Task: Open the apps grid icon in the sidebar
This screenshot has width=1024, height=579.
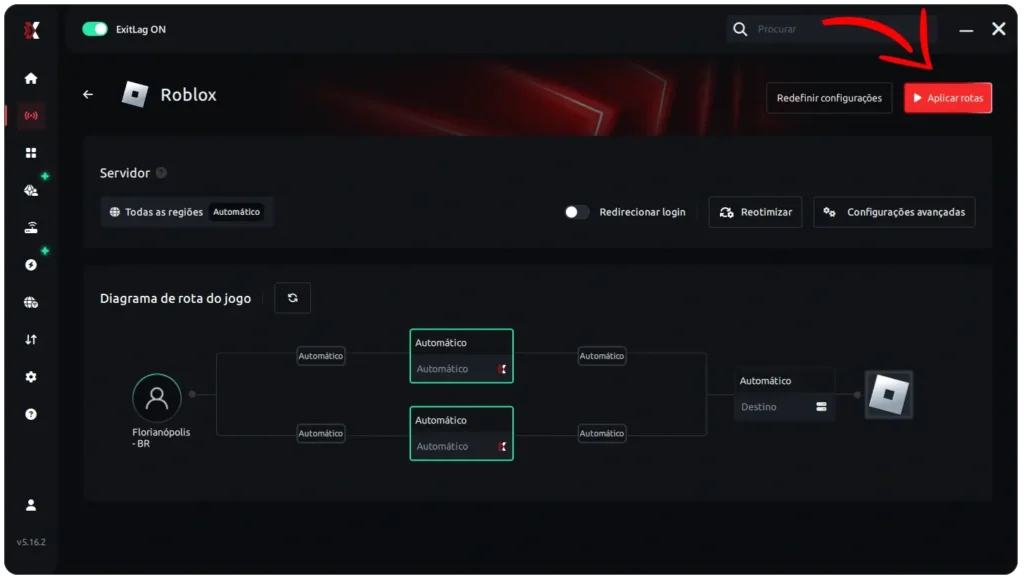Action: (x=31, y=152)
